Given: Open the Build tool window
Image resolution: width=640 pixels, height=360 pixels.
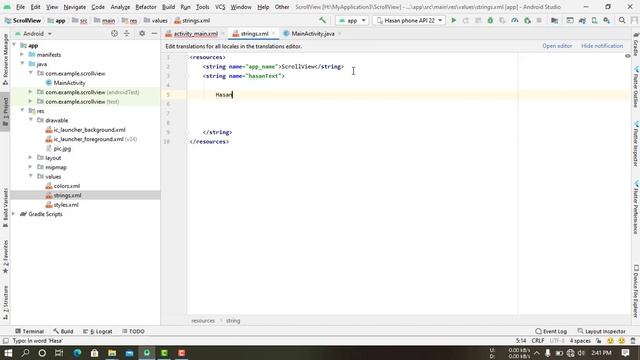Looking at the screenshot, I should click(x=63, y=331).
